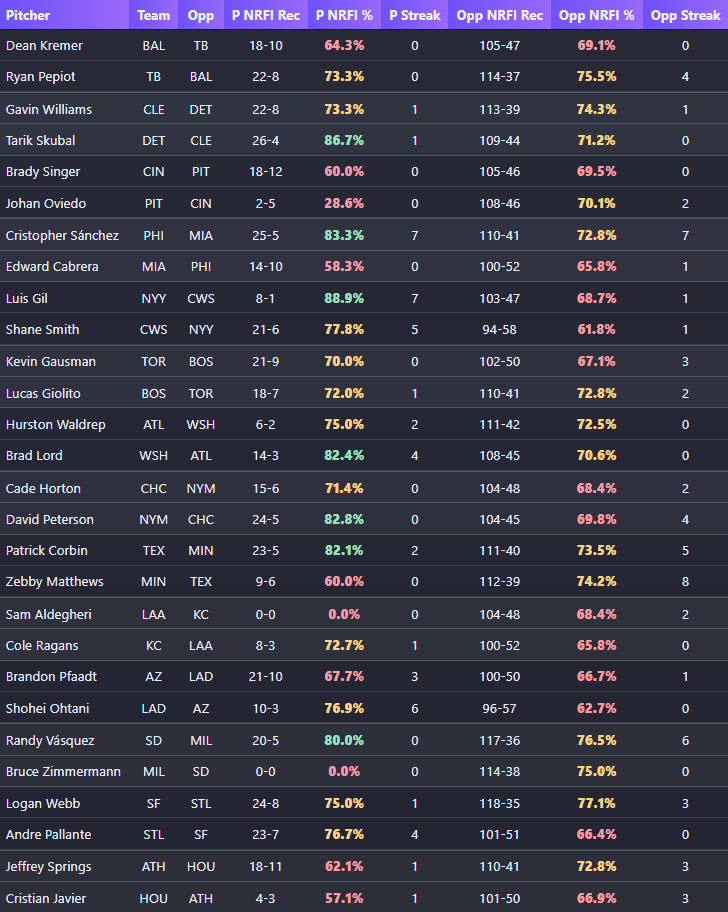Click the Opp column header
The height and width of the screenshot is (912, 728).
click(201, 15)
